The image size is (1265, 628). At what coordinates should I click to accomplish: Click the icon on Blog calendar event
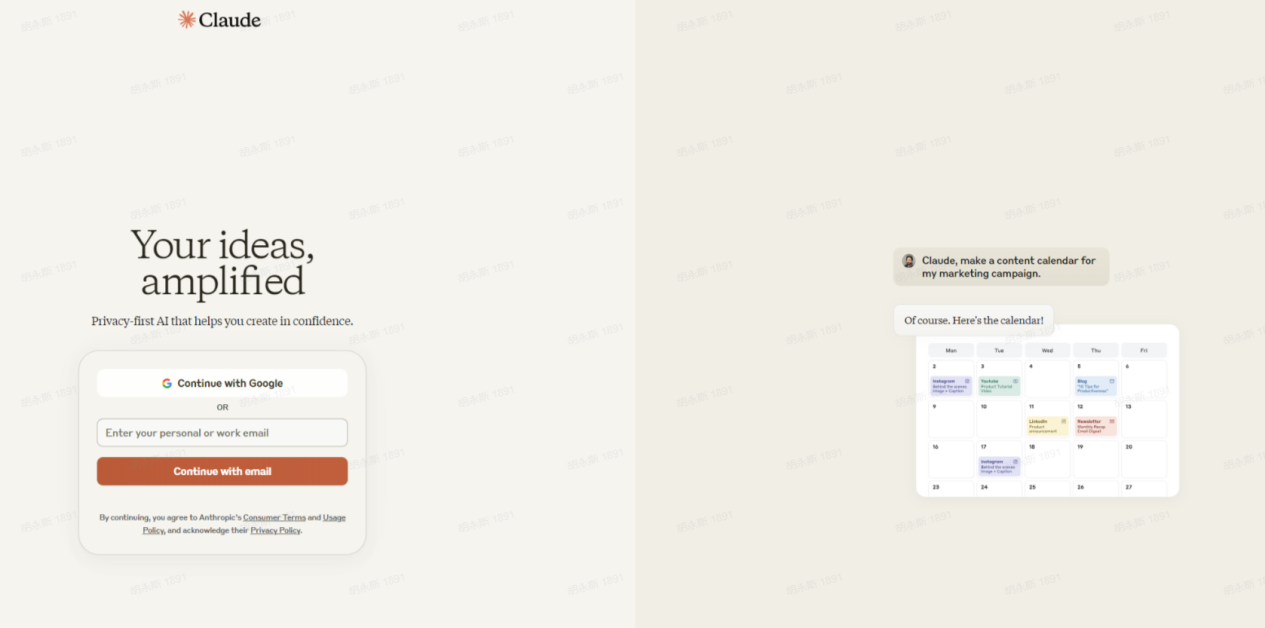pos(1112,381)
